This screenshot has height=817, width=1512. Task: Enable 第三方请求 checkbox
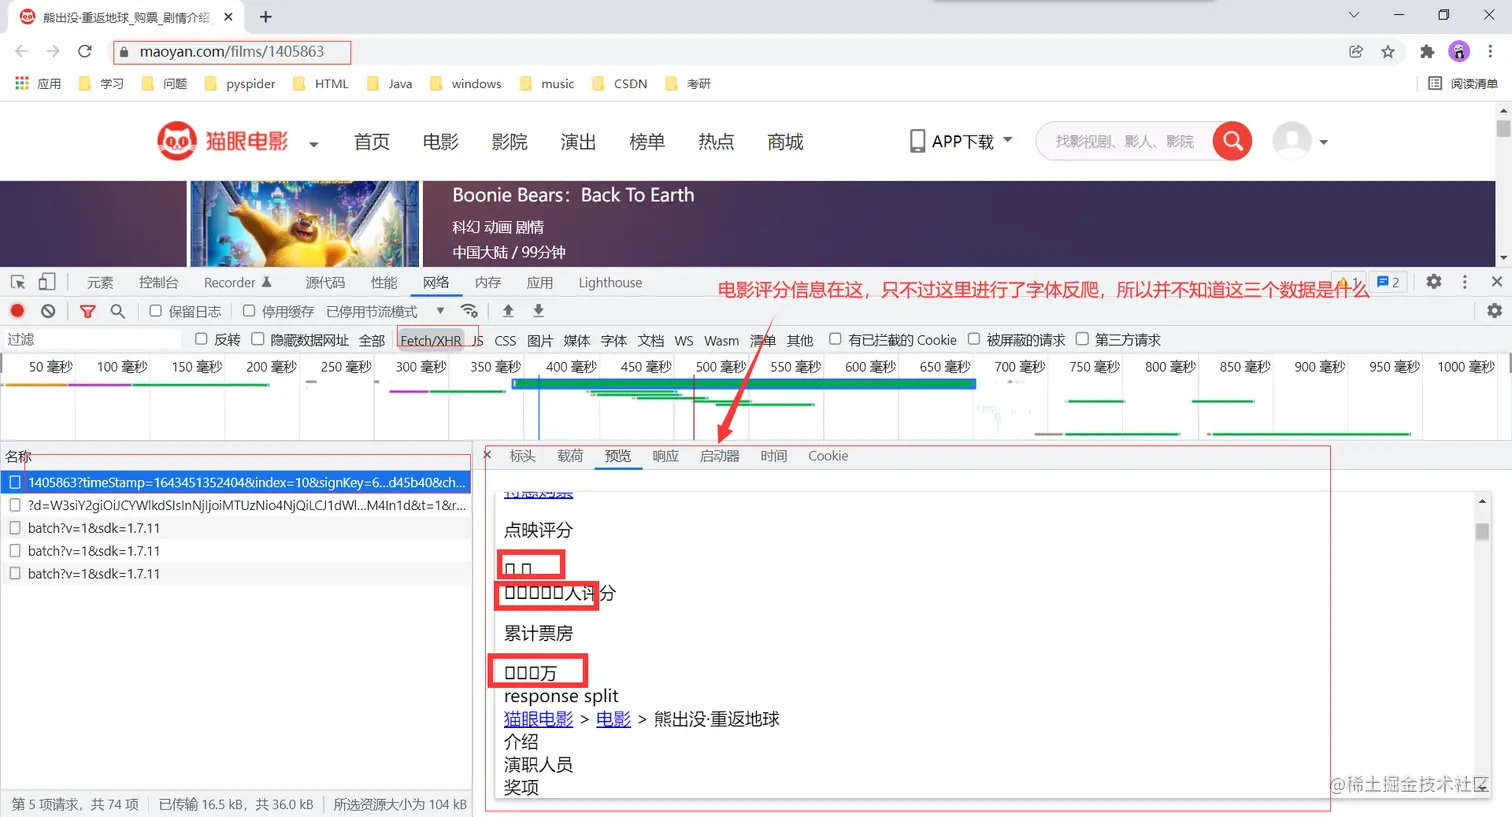(1081, 339)
